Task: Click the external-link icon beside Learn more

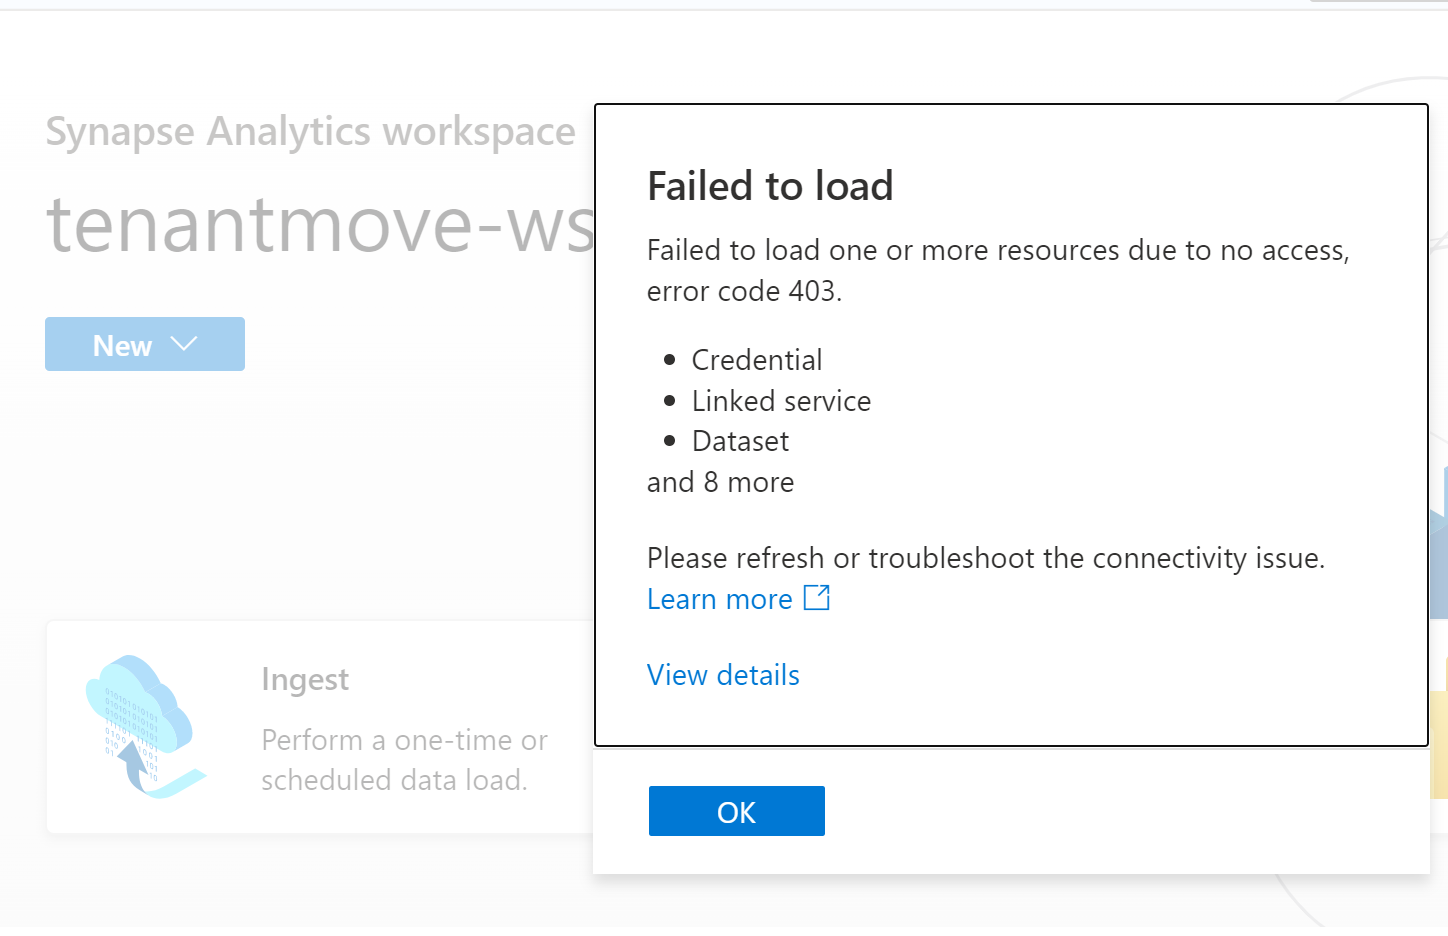Action: pos(816,597)
